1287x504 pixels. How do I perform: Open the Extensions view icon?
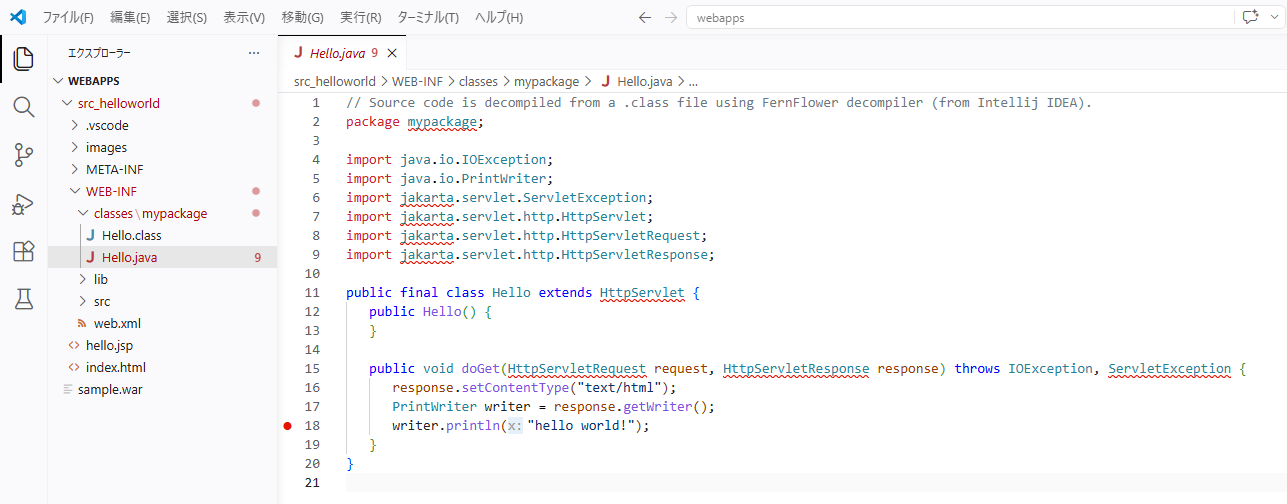(23, 252)
